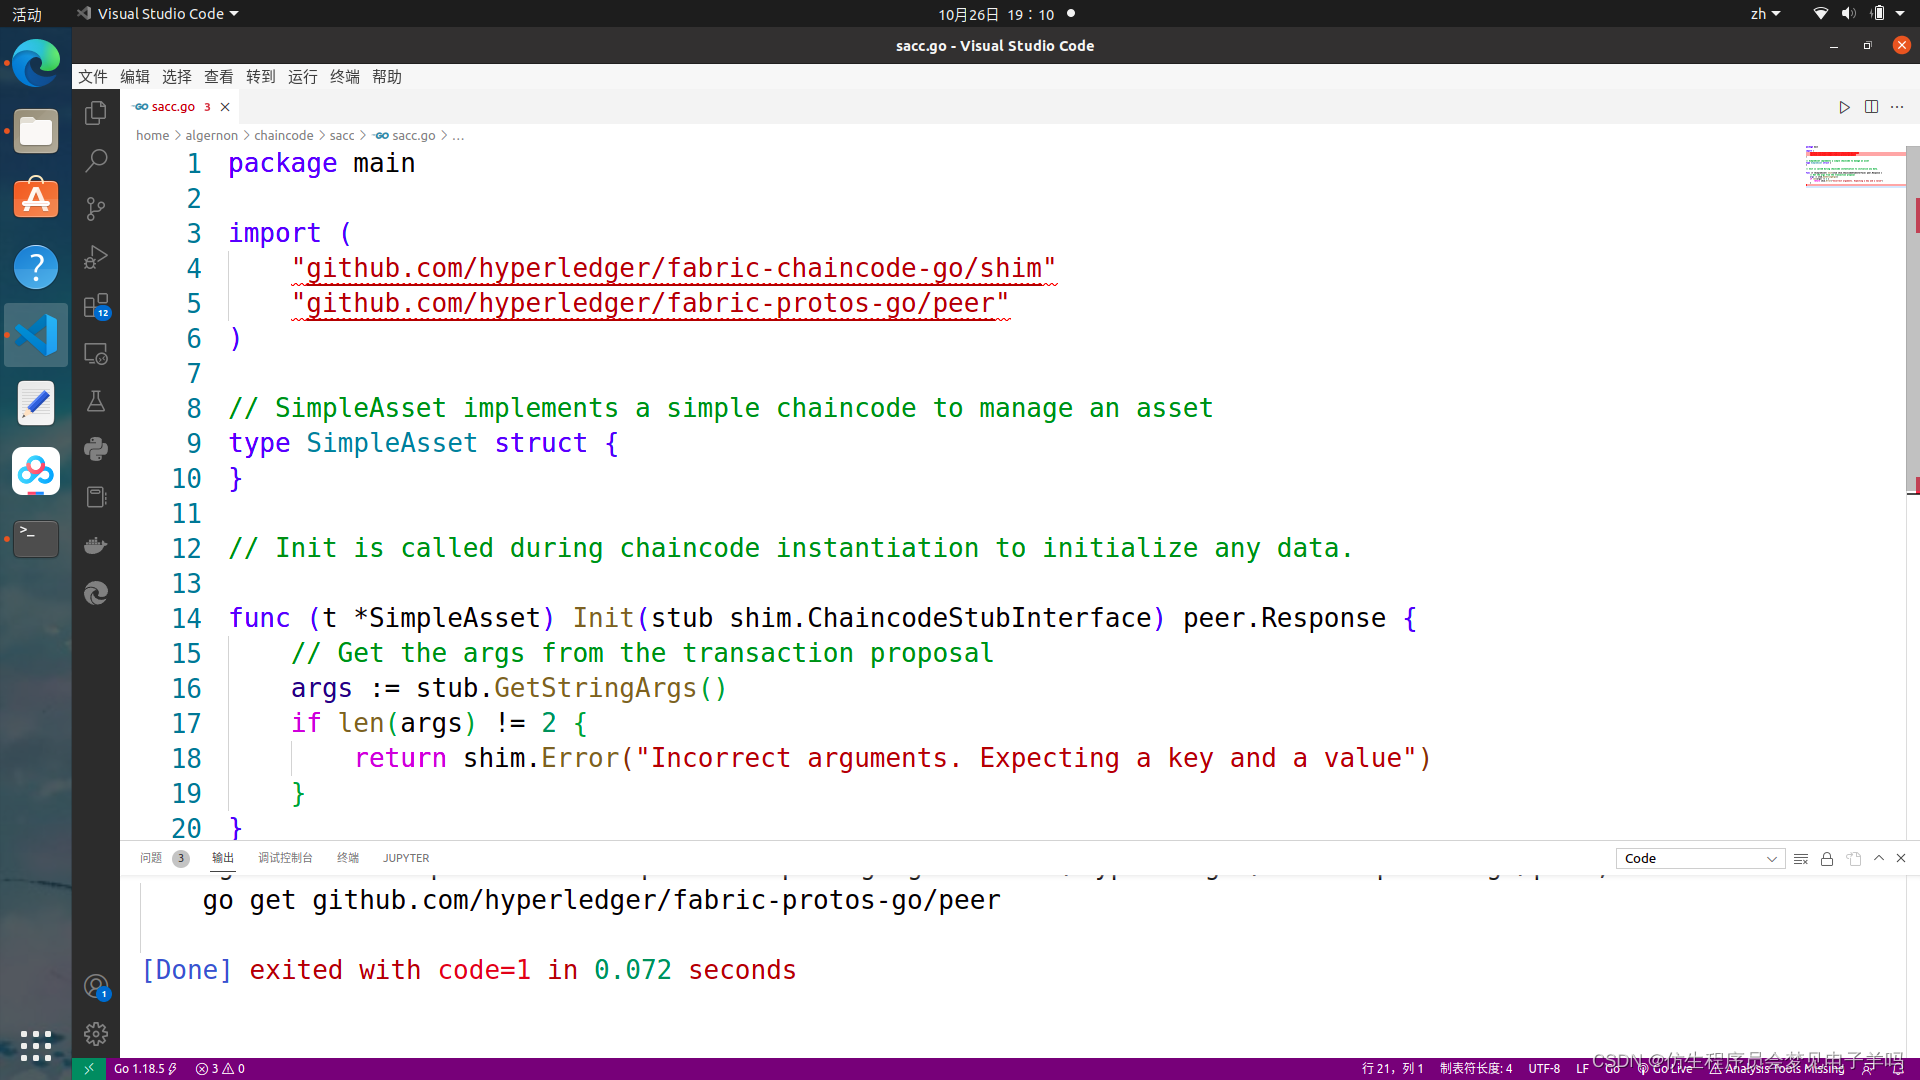Change LF end of line sequence
Viewport: 1920px width, 1080px height.
(x=1582, y=1069)
